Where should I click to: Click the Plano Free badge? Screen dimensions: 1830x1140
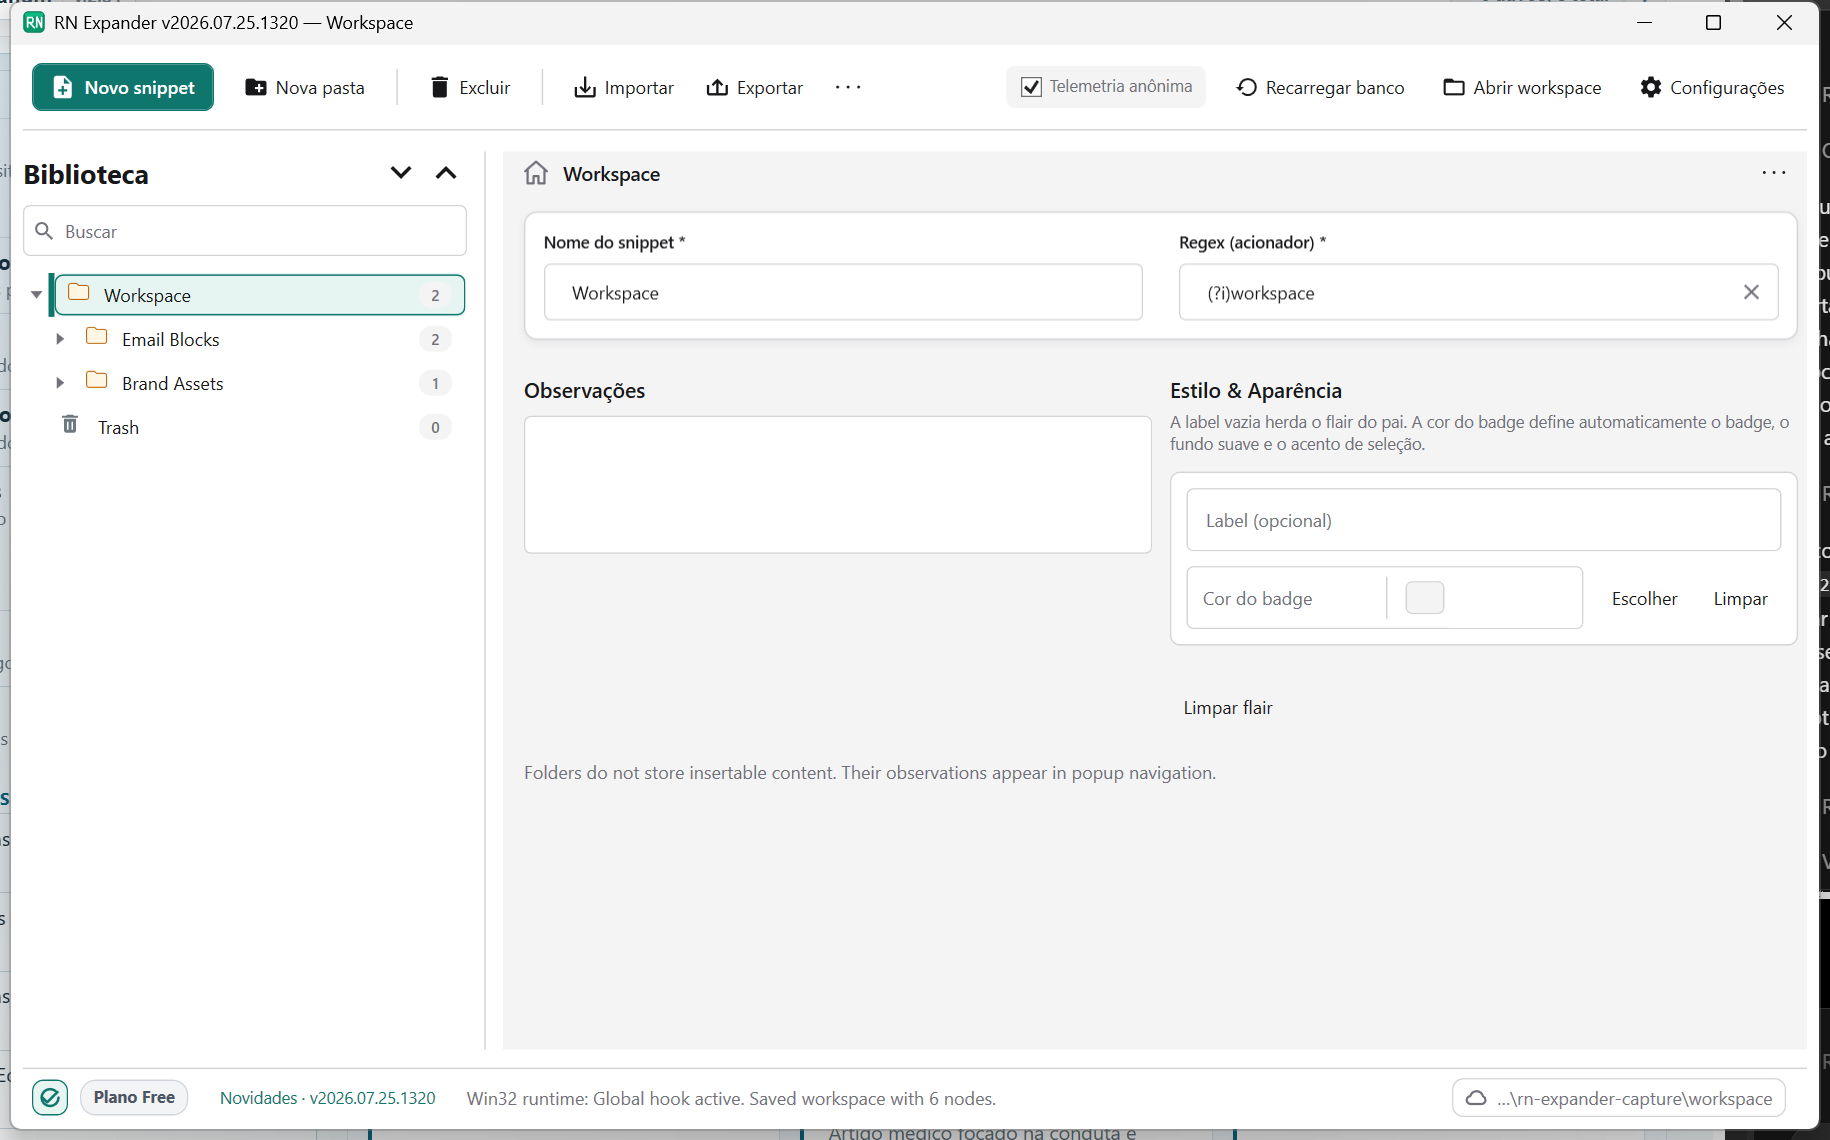134,1097
